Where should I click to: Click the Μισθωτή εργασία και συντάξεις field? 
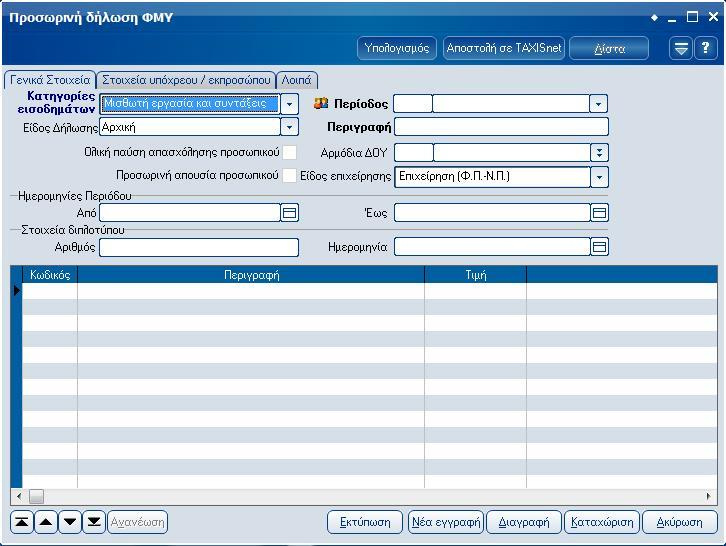[190, 104]
